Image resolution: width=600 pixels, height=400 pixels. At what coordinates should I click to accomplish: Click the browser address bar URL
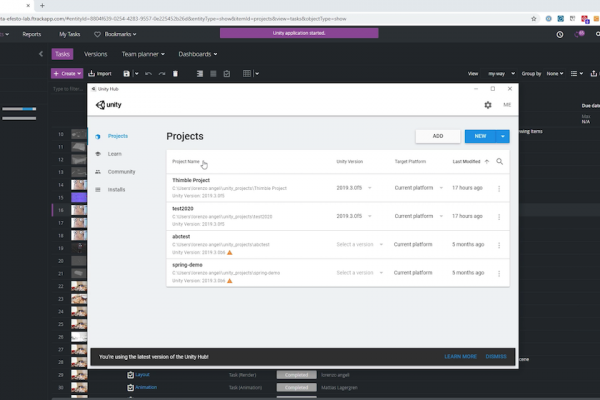[173, 19]
